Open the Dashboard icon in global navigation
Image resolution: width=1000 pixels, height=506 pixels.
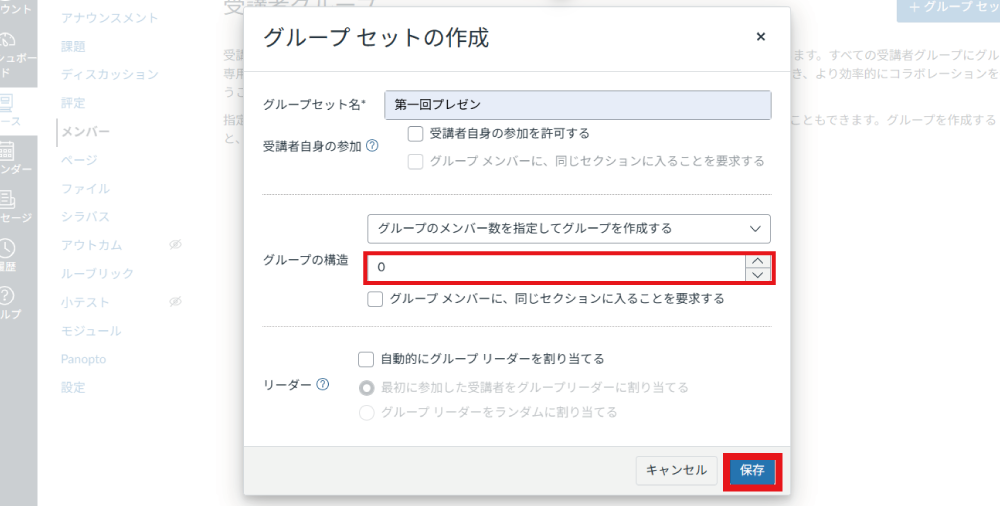tap(8, 41)
